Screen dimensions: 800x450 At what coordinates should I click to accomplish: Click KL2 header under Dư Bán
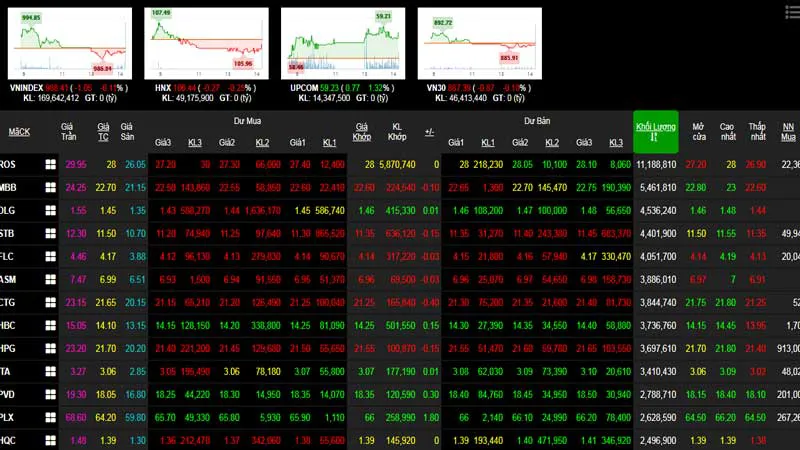pyautogui.click(x=552, y=142)
